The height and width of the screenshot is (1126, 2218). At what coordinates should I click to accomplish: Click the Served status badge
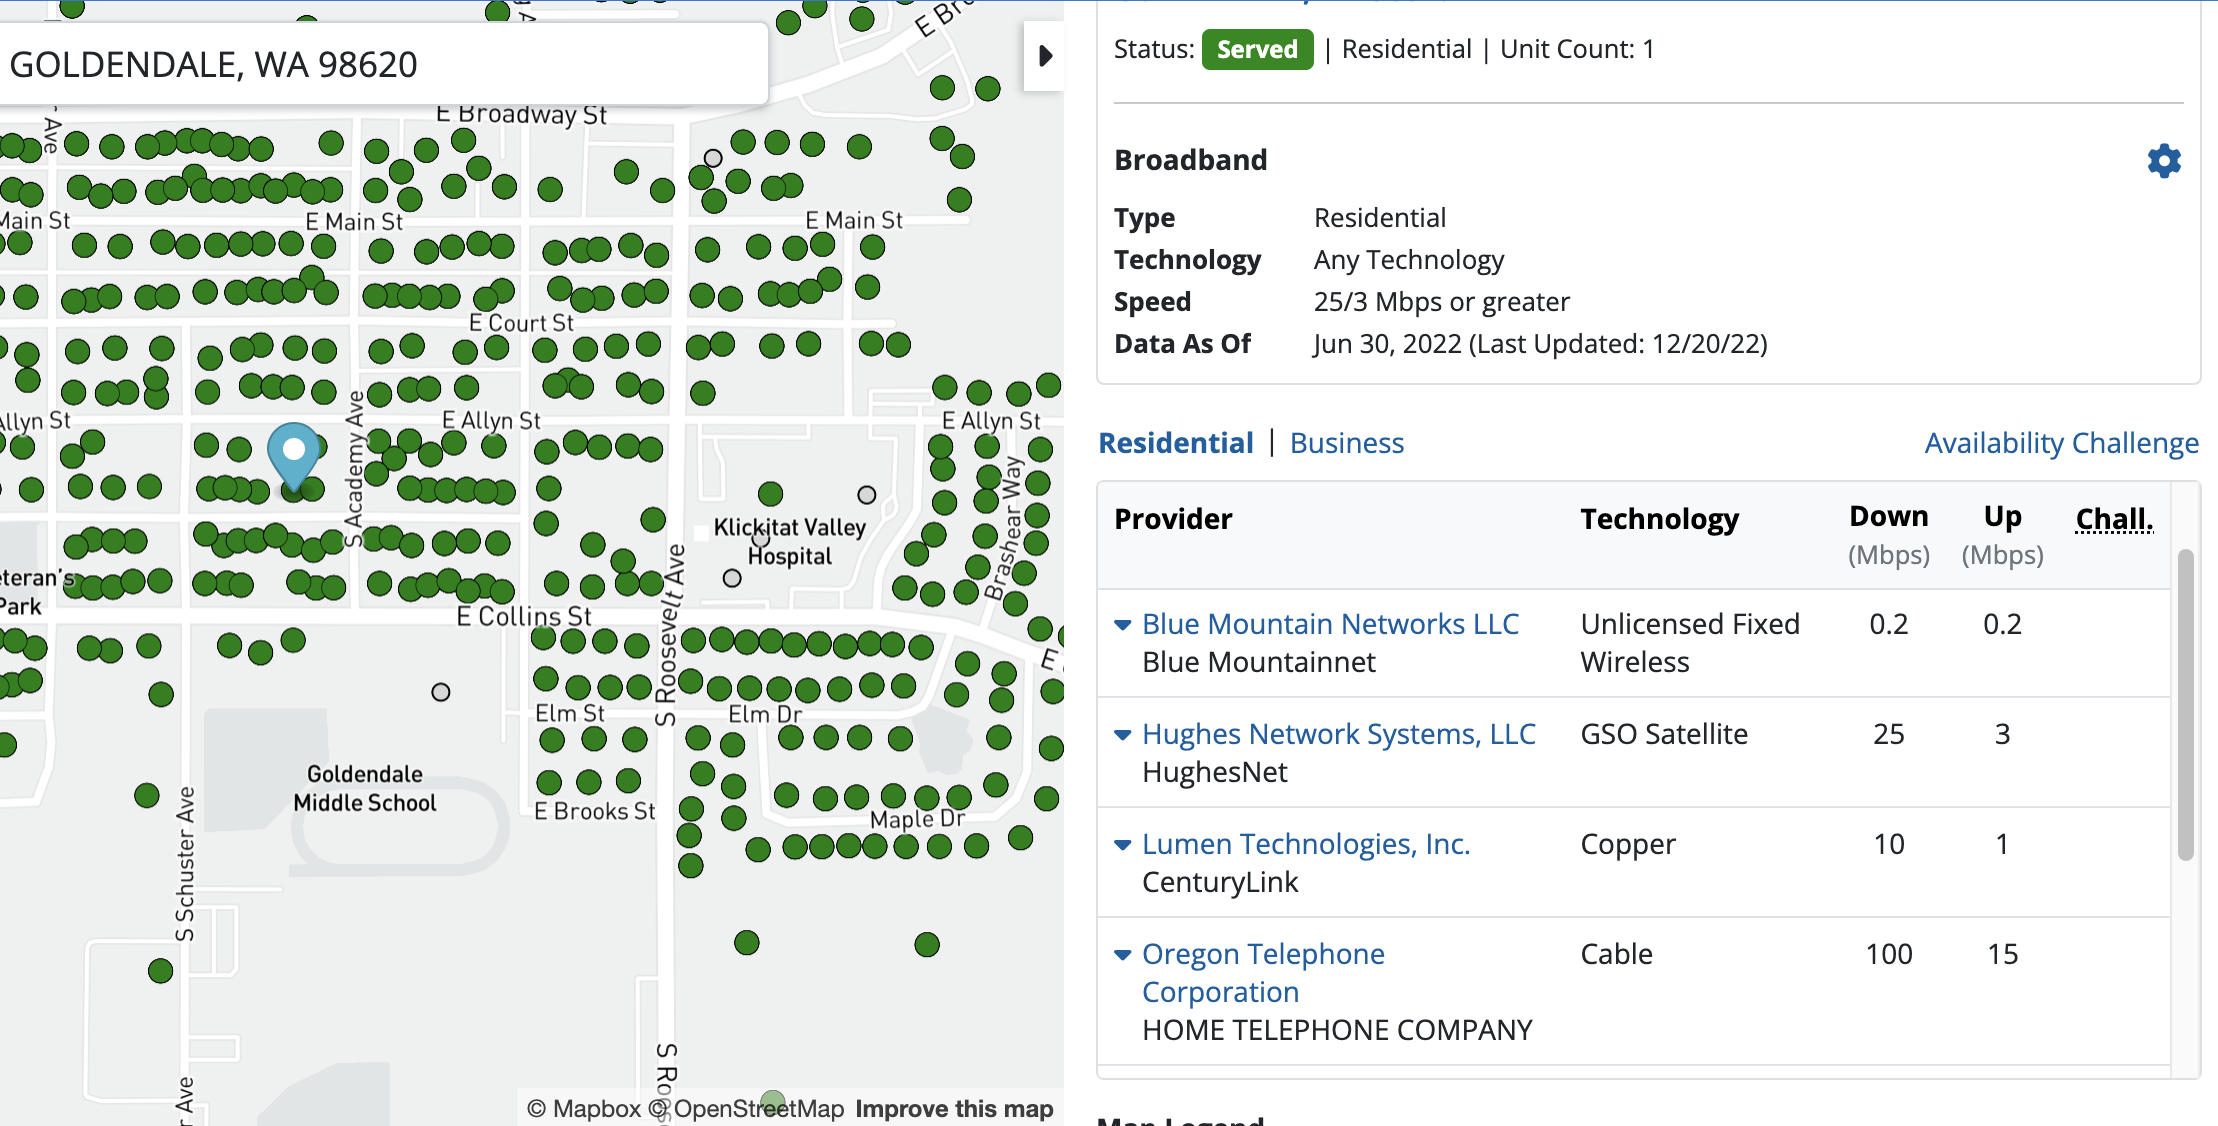[x=1257, y=49]
